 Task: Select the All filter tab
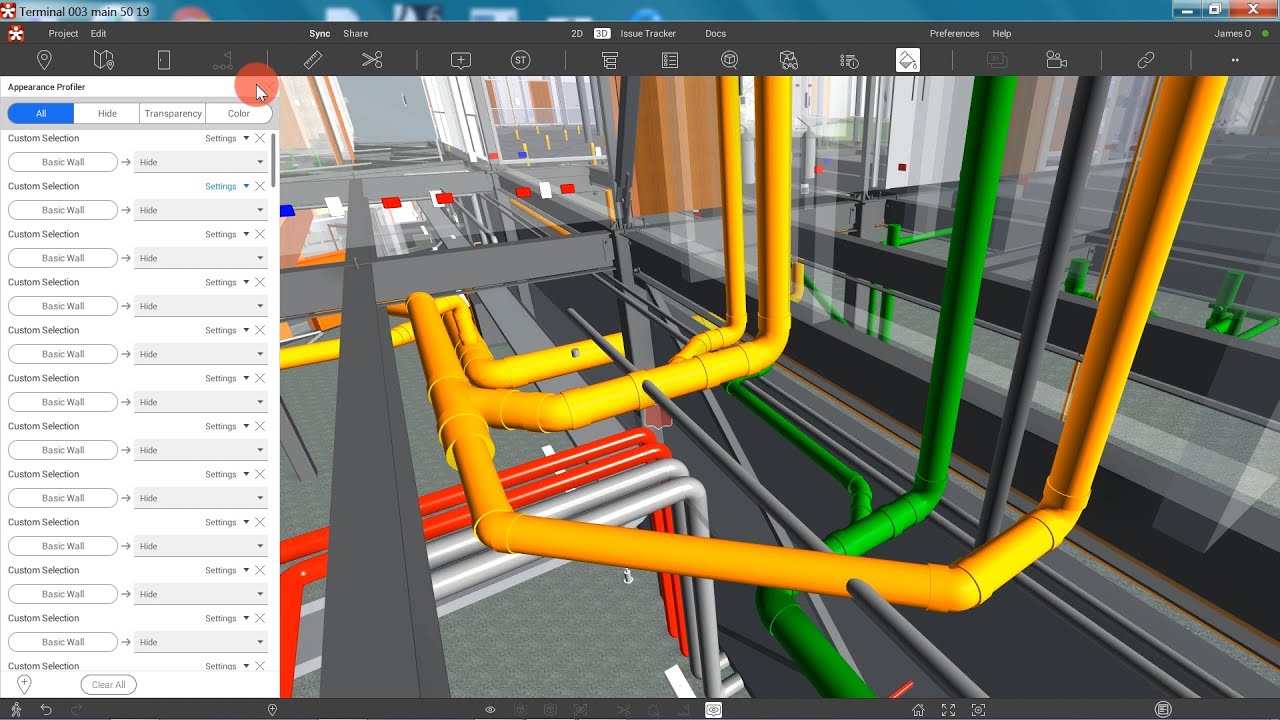pyautogui.click(x=41, y=113)
